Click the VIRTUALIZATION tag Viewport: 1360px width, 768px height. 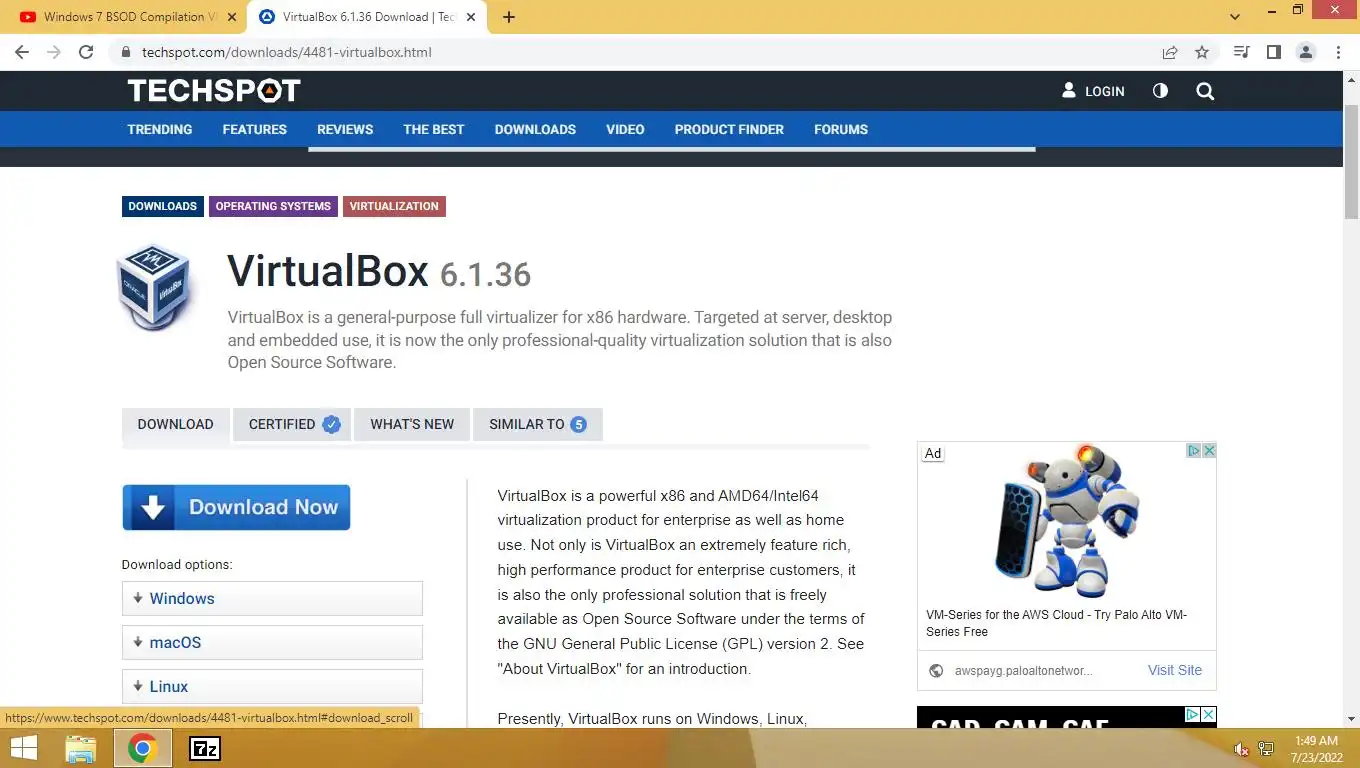click(394, 206)
